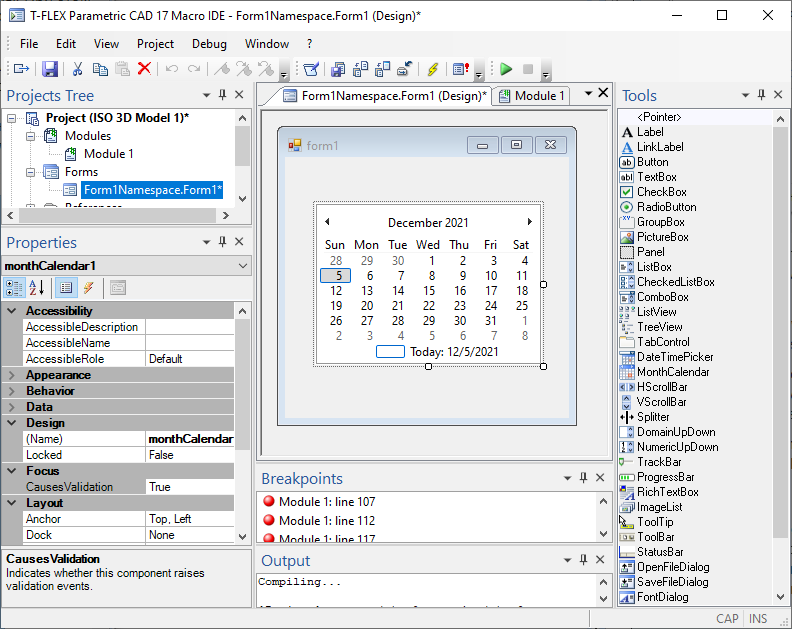Viewport: 792px width, 629px height.
Task: Click the Exit icon in the toolbar
Action: [x=21, y=69]
